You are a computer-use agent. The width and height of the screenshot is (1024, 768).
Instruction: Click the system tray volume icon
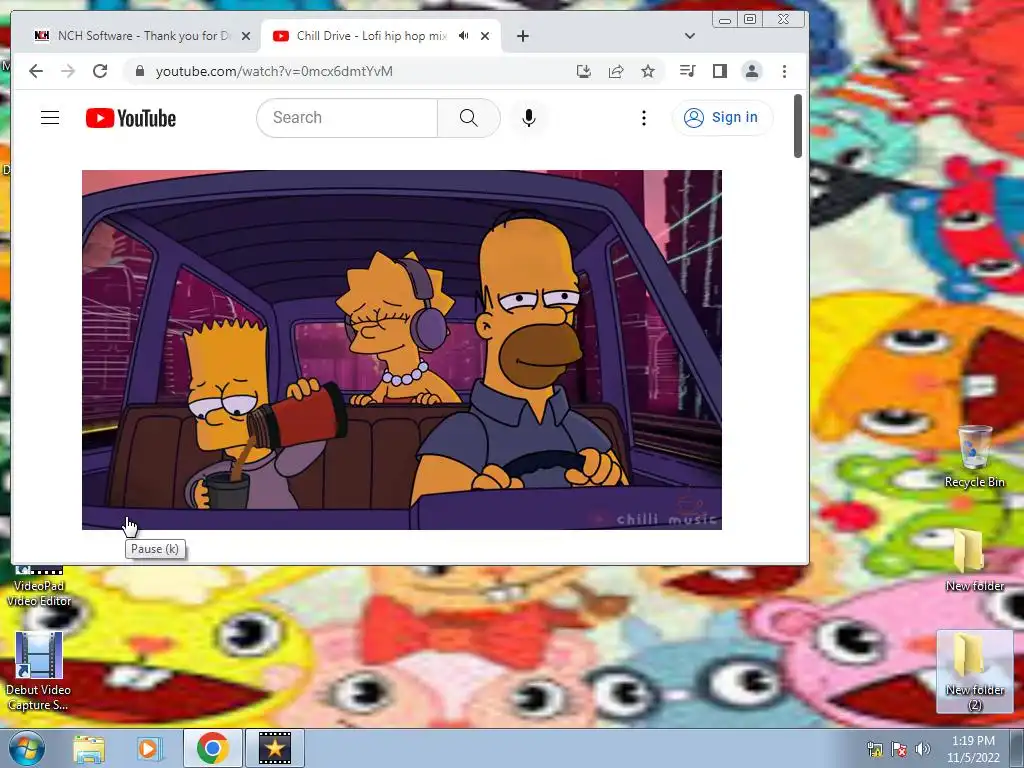tap(923, 749)
